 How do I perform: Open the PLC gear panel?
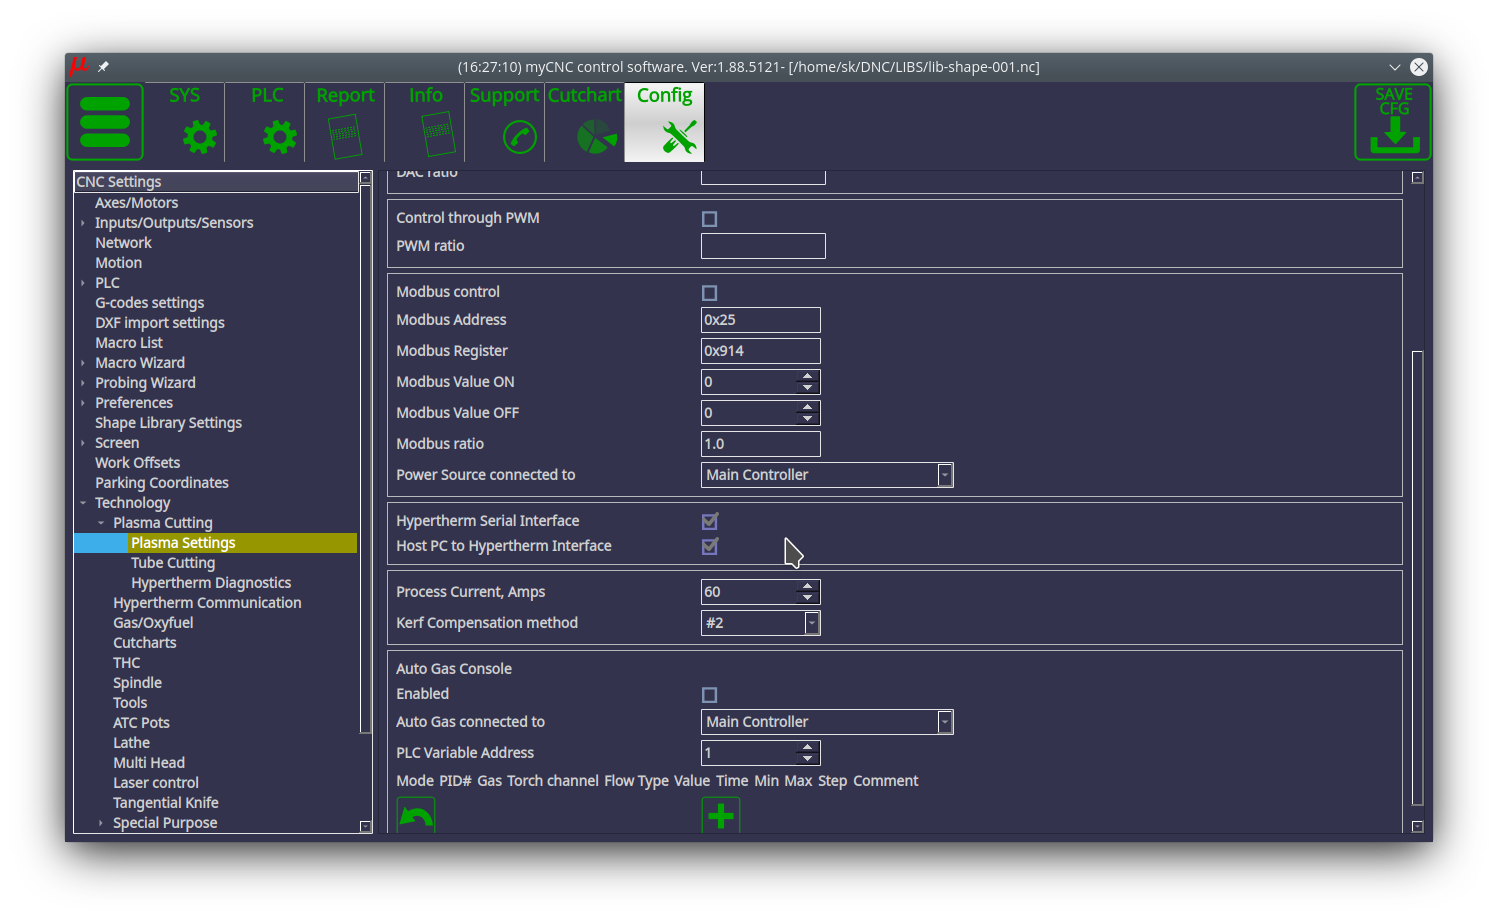(x=266, y=122)
